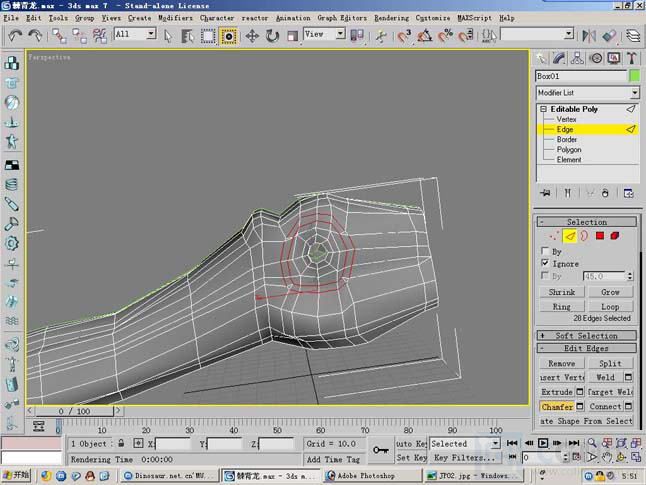This screenshot has width=646, height=485.
Task: Collapse the Edit Edges rollout
Action: [x=586, y=348]
